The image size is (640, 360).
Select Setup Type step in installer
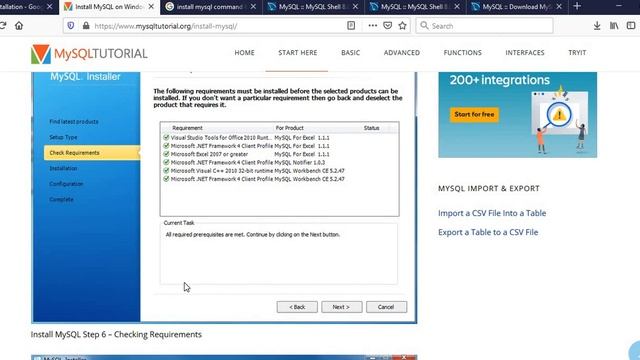(63, 137)
